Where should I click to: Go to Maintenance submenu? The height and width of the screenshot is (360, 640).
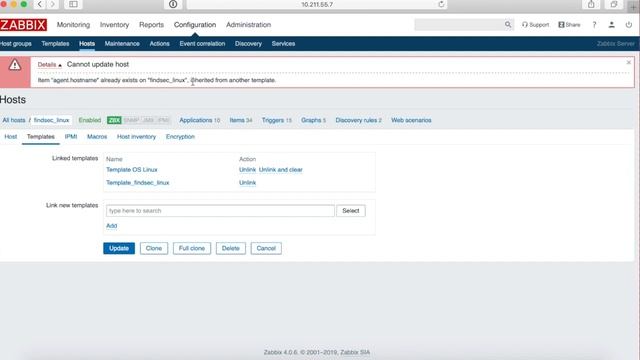coord(122,44)
